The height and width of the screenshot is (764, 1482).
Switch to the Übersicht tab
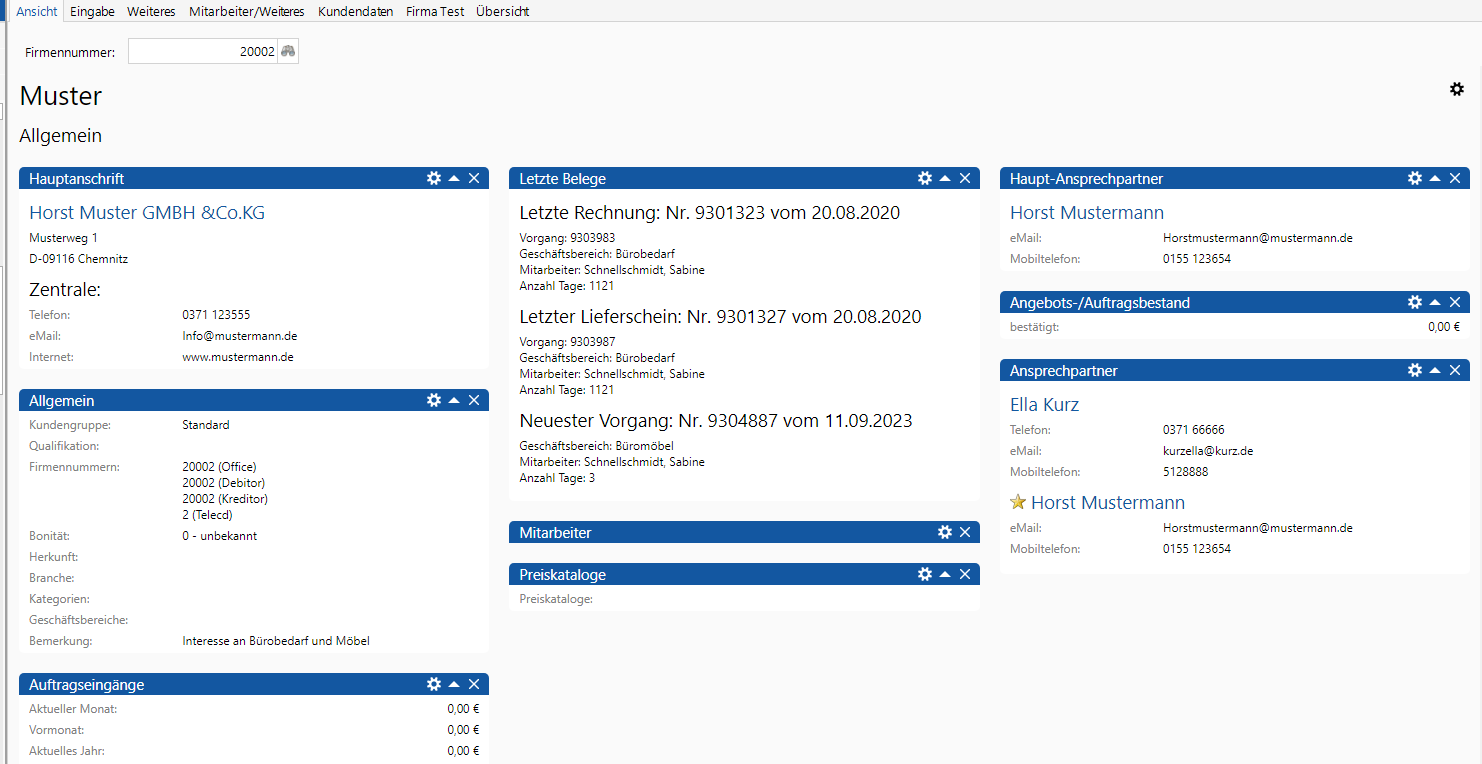[502, 11]
